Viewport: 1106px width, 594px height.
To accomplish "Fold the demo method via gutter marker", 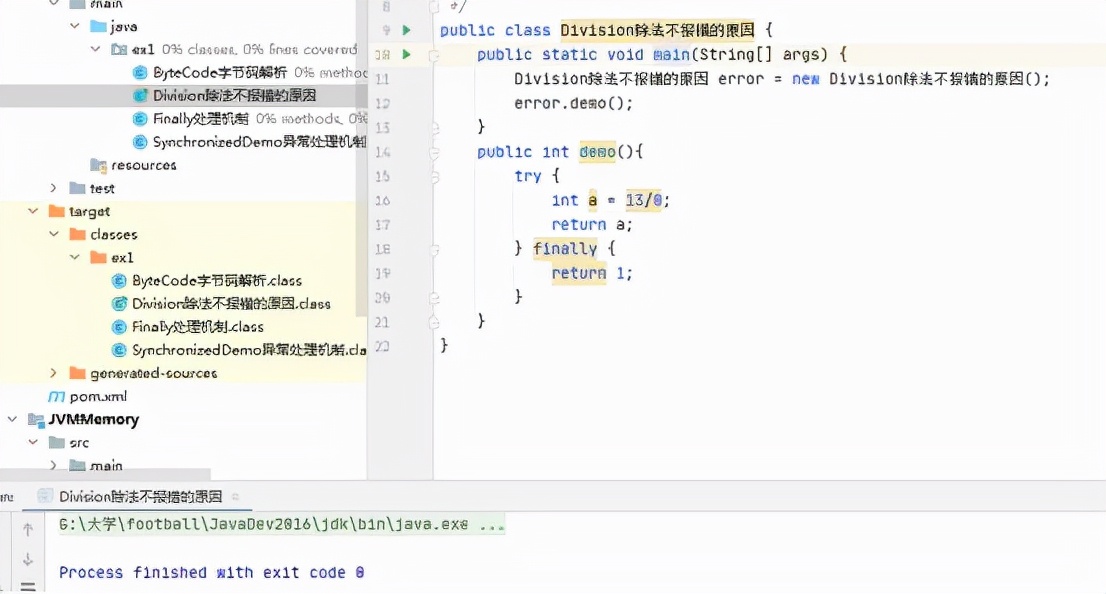I will (x=434, y=152).
